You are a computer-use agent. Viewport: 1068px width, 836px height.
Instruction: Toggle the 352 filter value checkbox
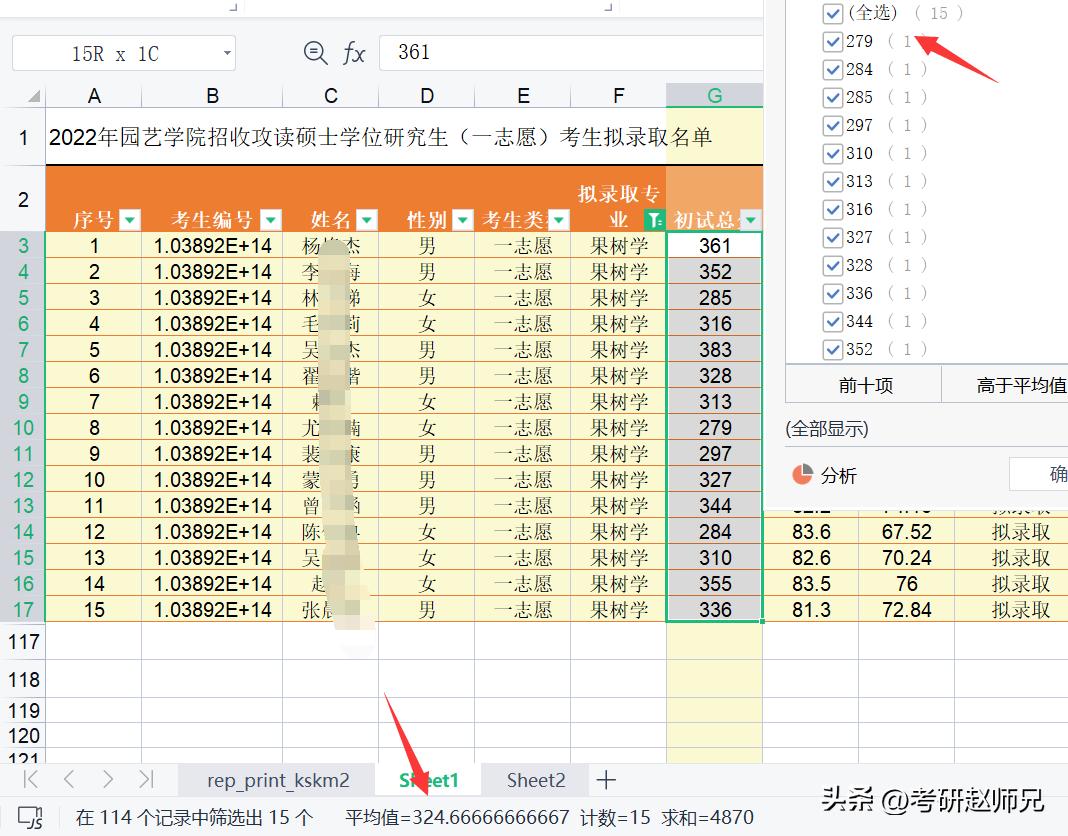pyautogui.click(x=833, y=349)
